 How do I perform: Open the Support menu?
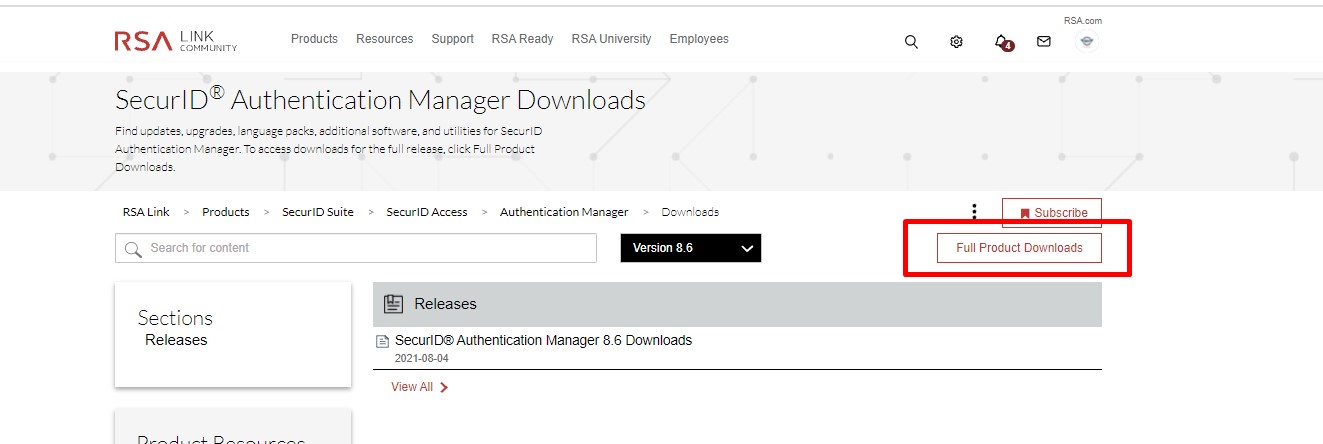point(452,39)
